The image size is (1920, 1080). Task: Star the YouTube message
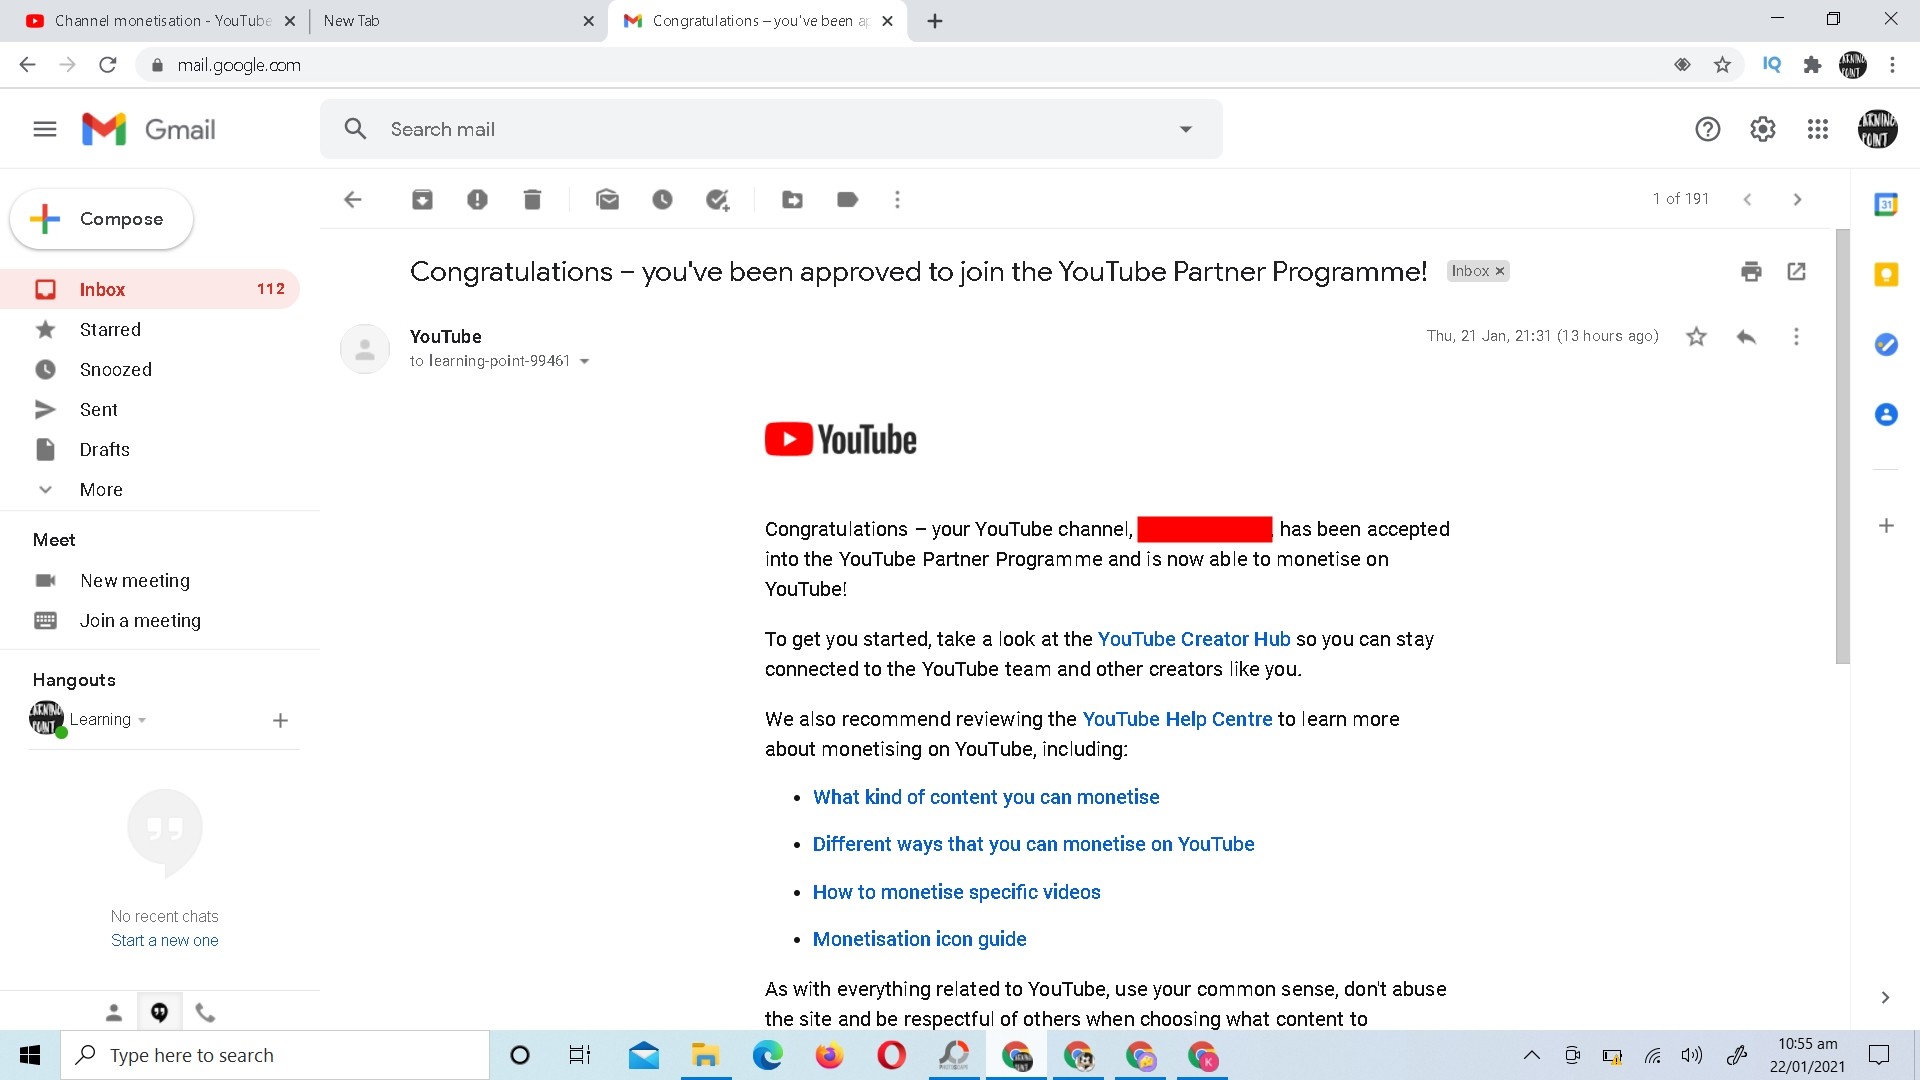1696,336
